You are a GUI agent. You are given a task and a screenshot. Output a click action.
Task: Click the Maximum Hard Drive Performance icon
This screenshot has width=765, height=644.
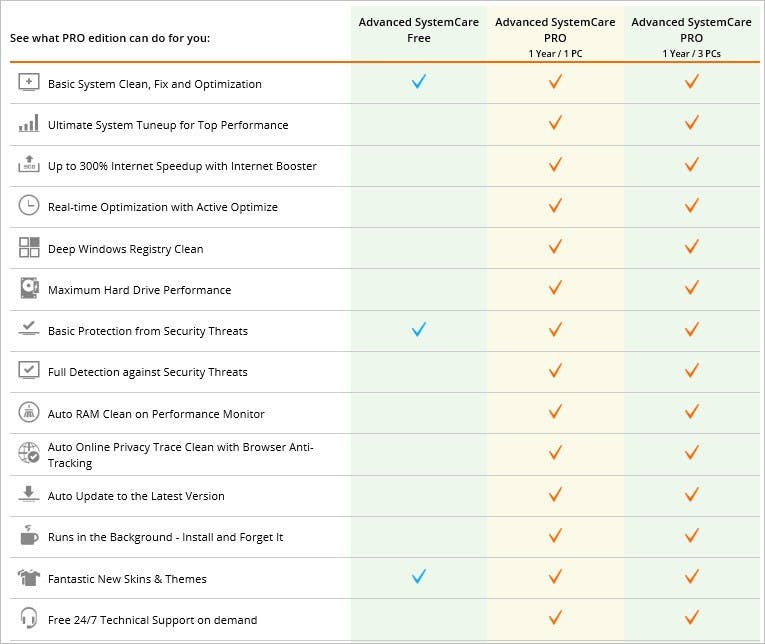(29, 289)
